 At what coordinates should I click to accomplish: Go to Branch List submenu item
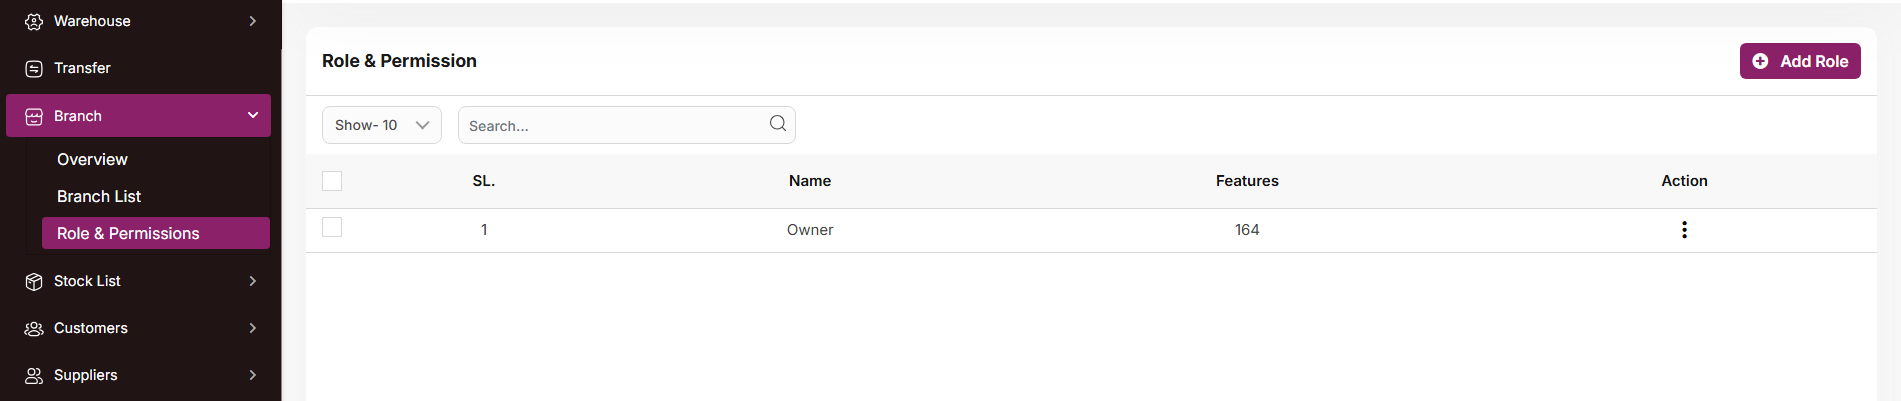pos(99,197)
